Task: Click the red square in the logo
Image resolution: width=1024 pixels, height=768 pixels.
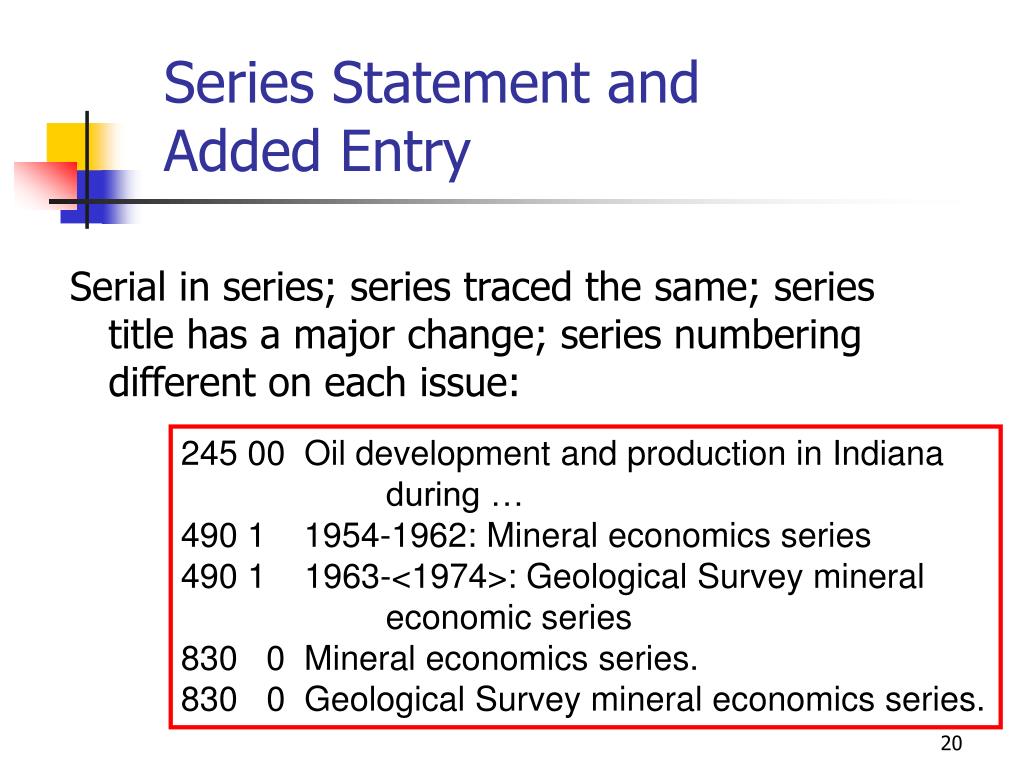Action: tap(46, 184)
